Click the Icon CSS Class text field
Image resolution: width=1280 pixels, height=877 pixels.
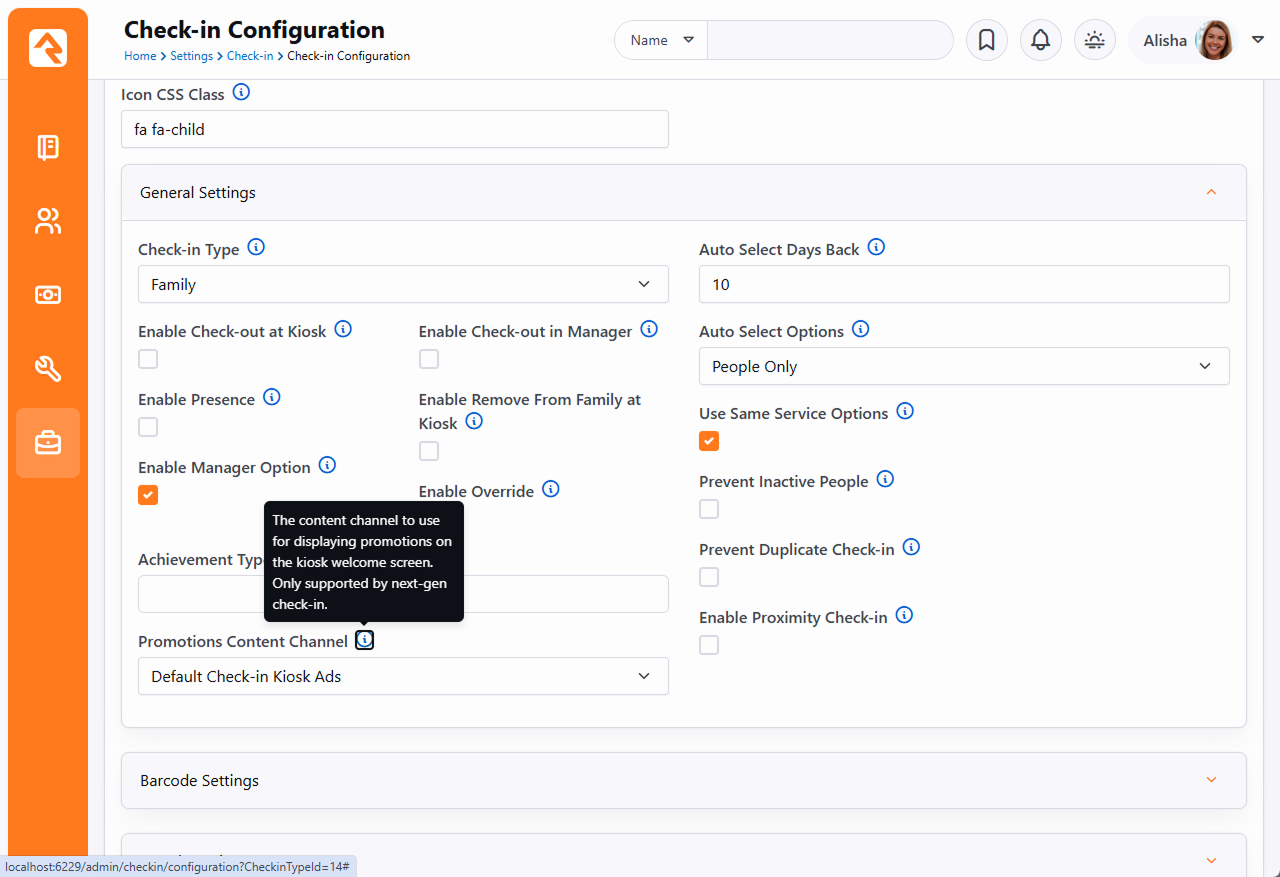point(394,129)
